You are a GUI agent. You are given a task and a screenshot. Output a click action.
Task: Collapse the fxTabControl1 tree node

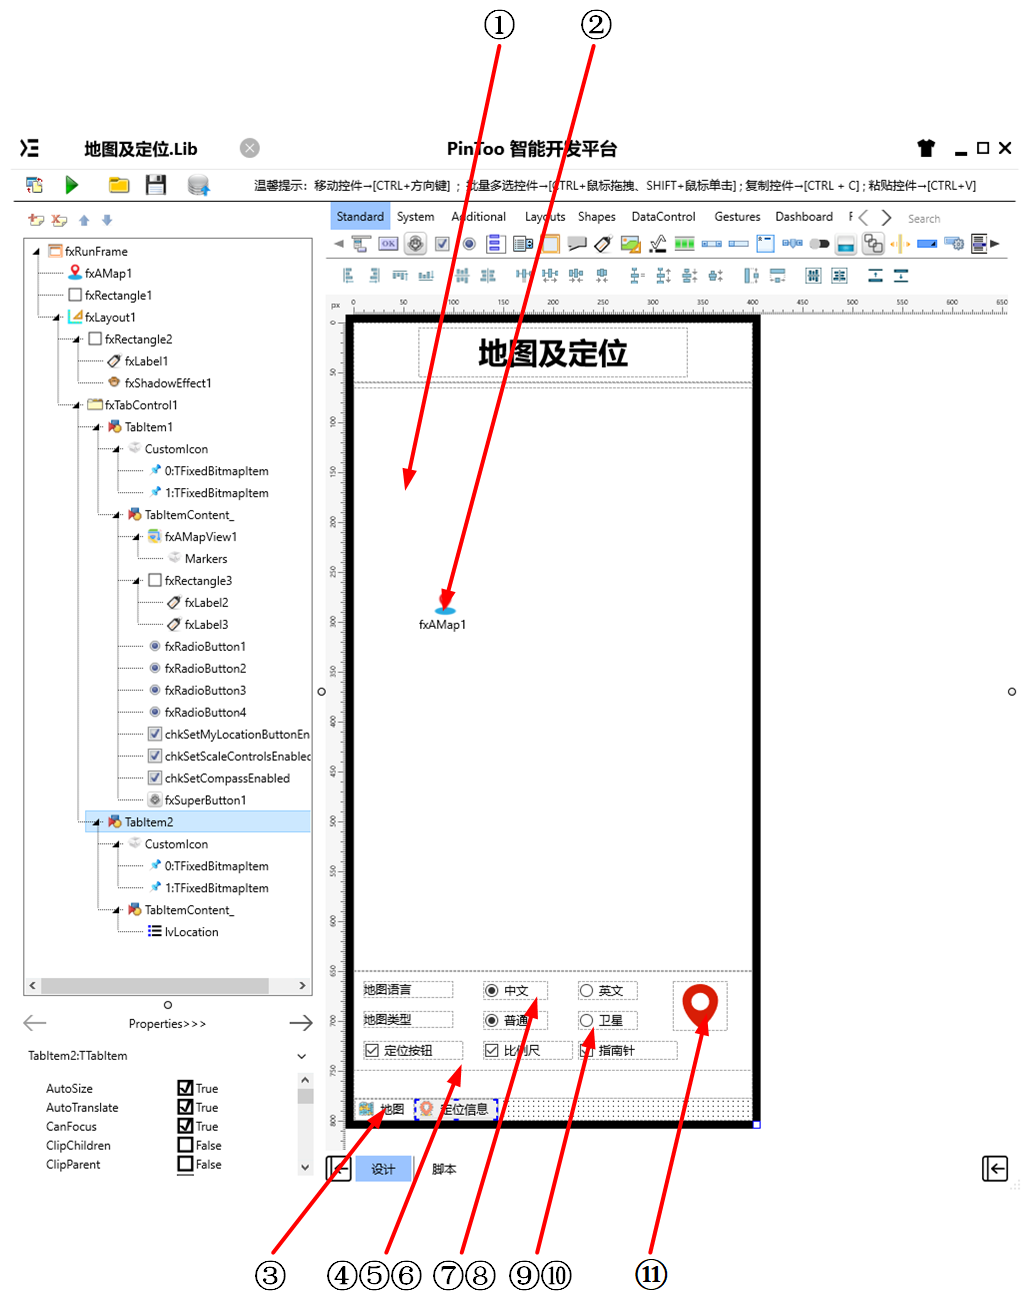tap(77, 405)
